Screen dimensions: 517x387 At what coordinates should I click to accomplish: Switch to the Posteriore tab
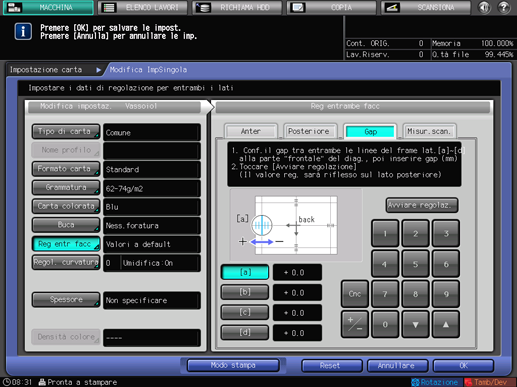310,131
